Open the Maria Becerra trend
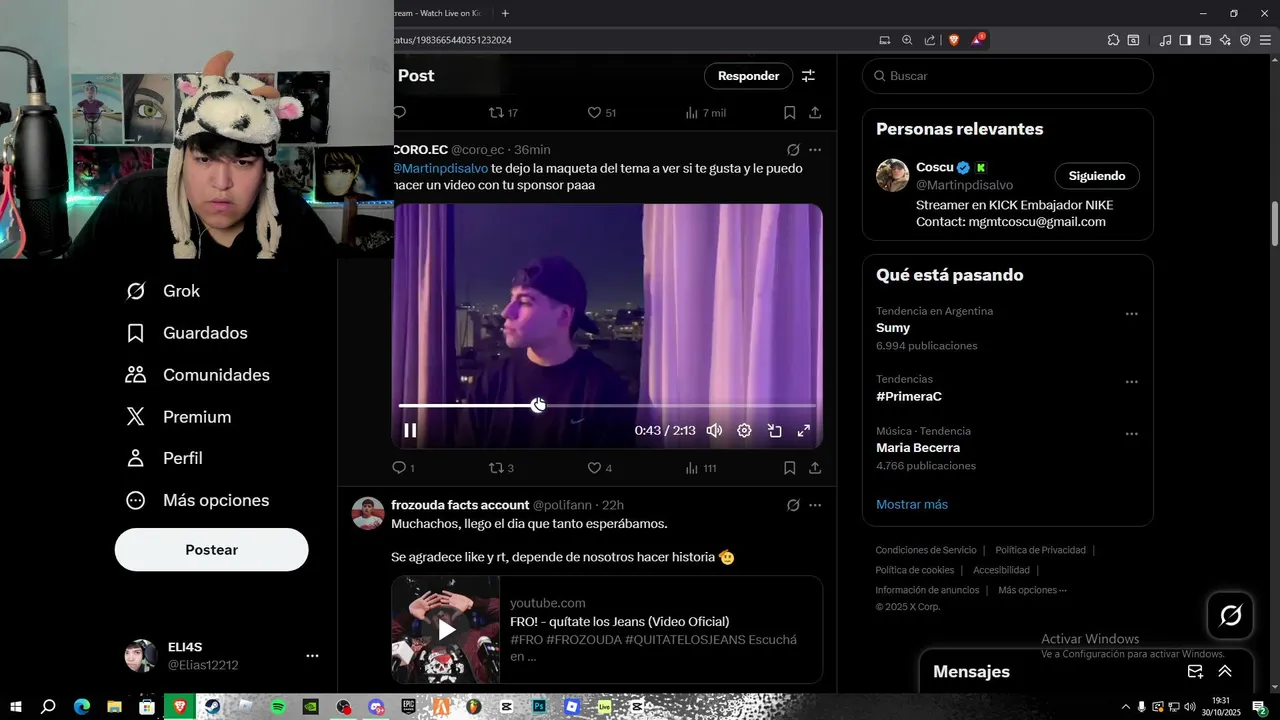The image size is (1280, 720). (918, 448)
